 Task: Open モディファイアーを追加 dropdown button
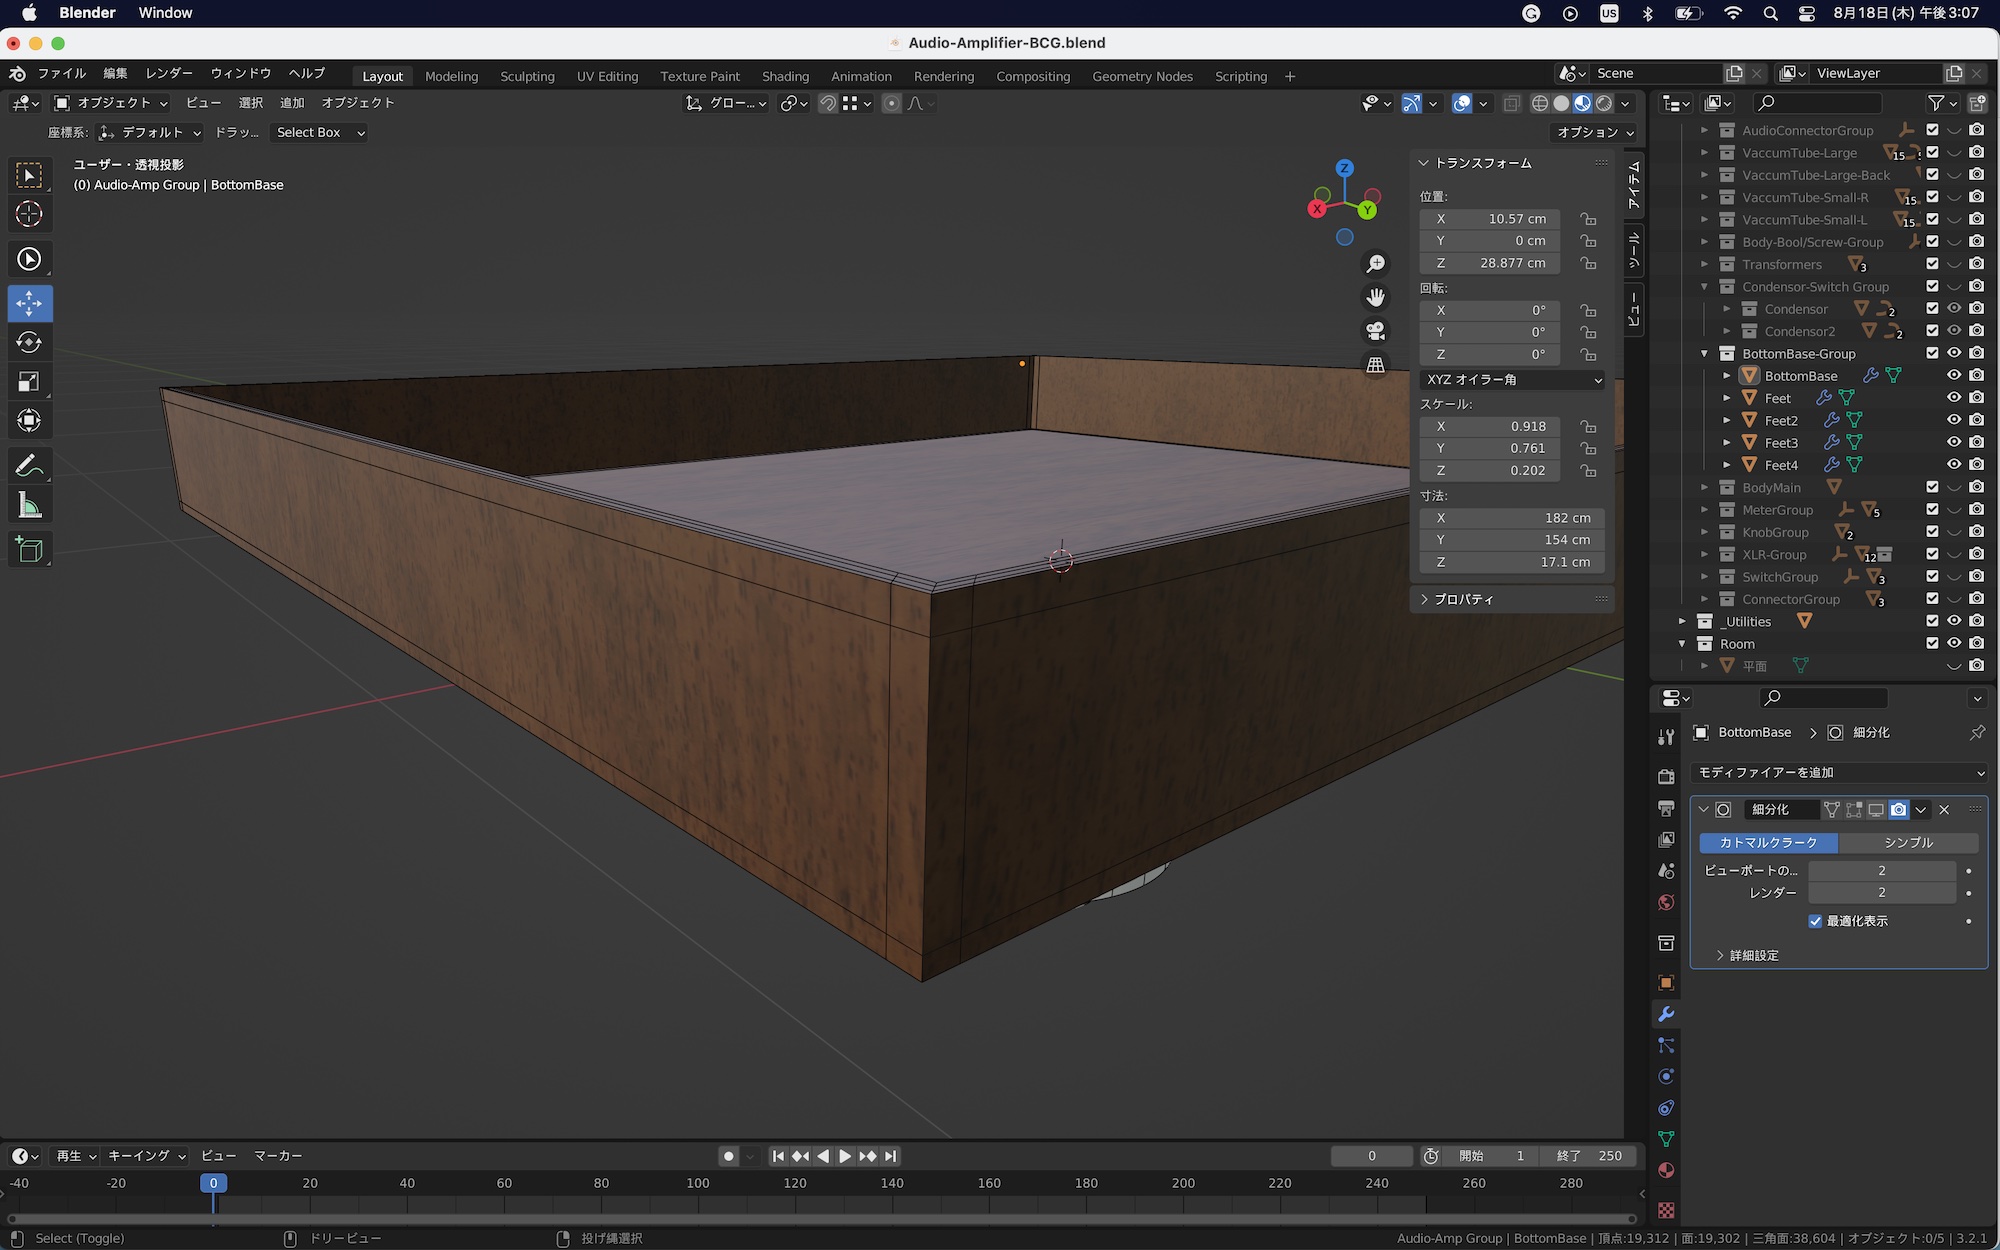[1838, 773]
